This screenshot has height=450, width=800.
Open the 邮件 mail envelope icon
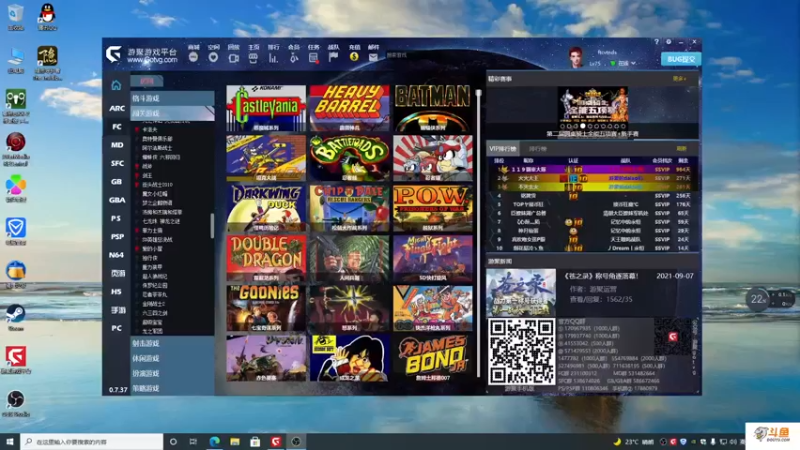(373, 58)
